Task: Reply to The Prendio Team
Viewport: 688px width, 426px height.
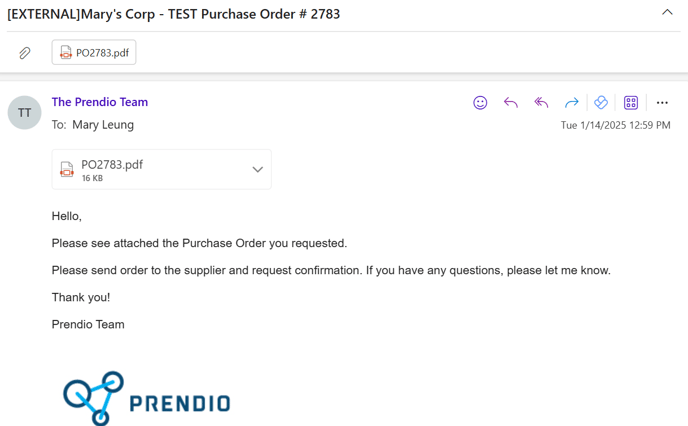Action: click(511, 103)
